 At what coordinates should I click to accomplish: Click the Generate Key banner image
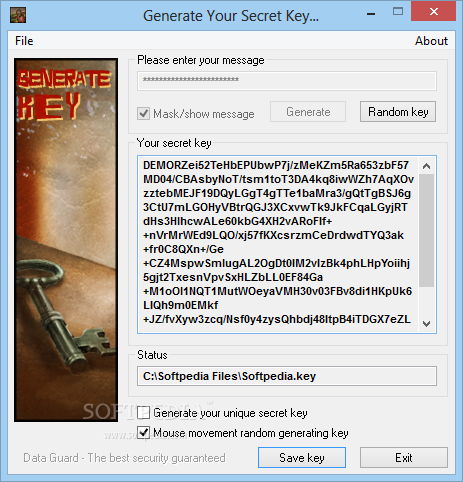[x=66, y=240]
